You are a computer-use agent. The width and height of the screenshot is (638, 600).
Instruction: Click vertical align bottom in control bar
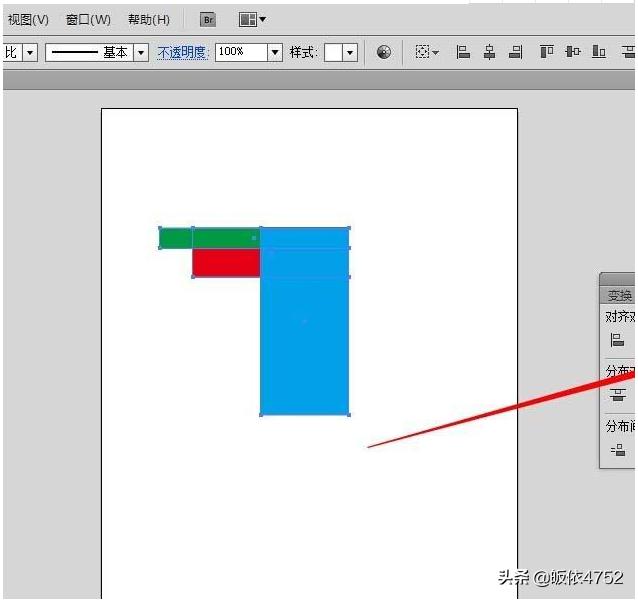point(599,52)
